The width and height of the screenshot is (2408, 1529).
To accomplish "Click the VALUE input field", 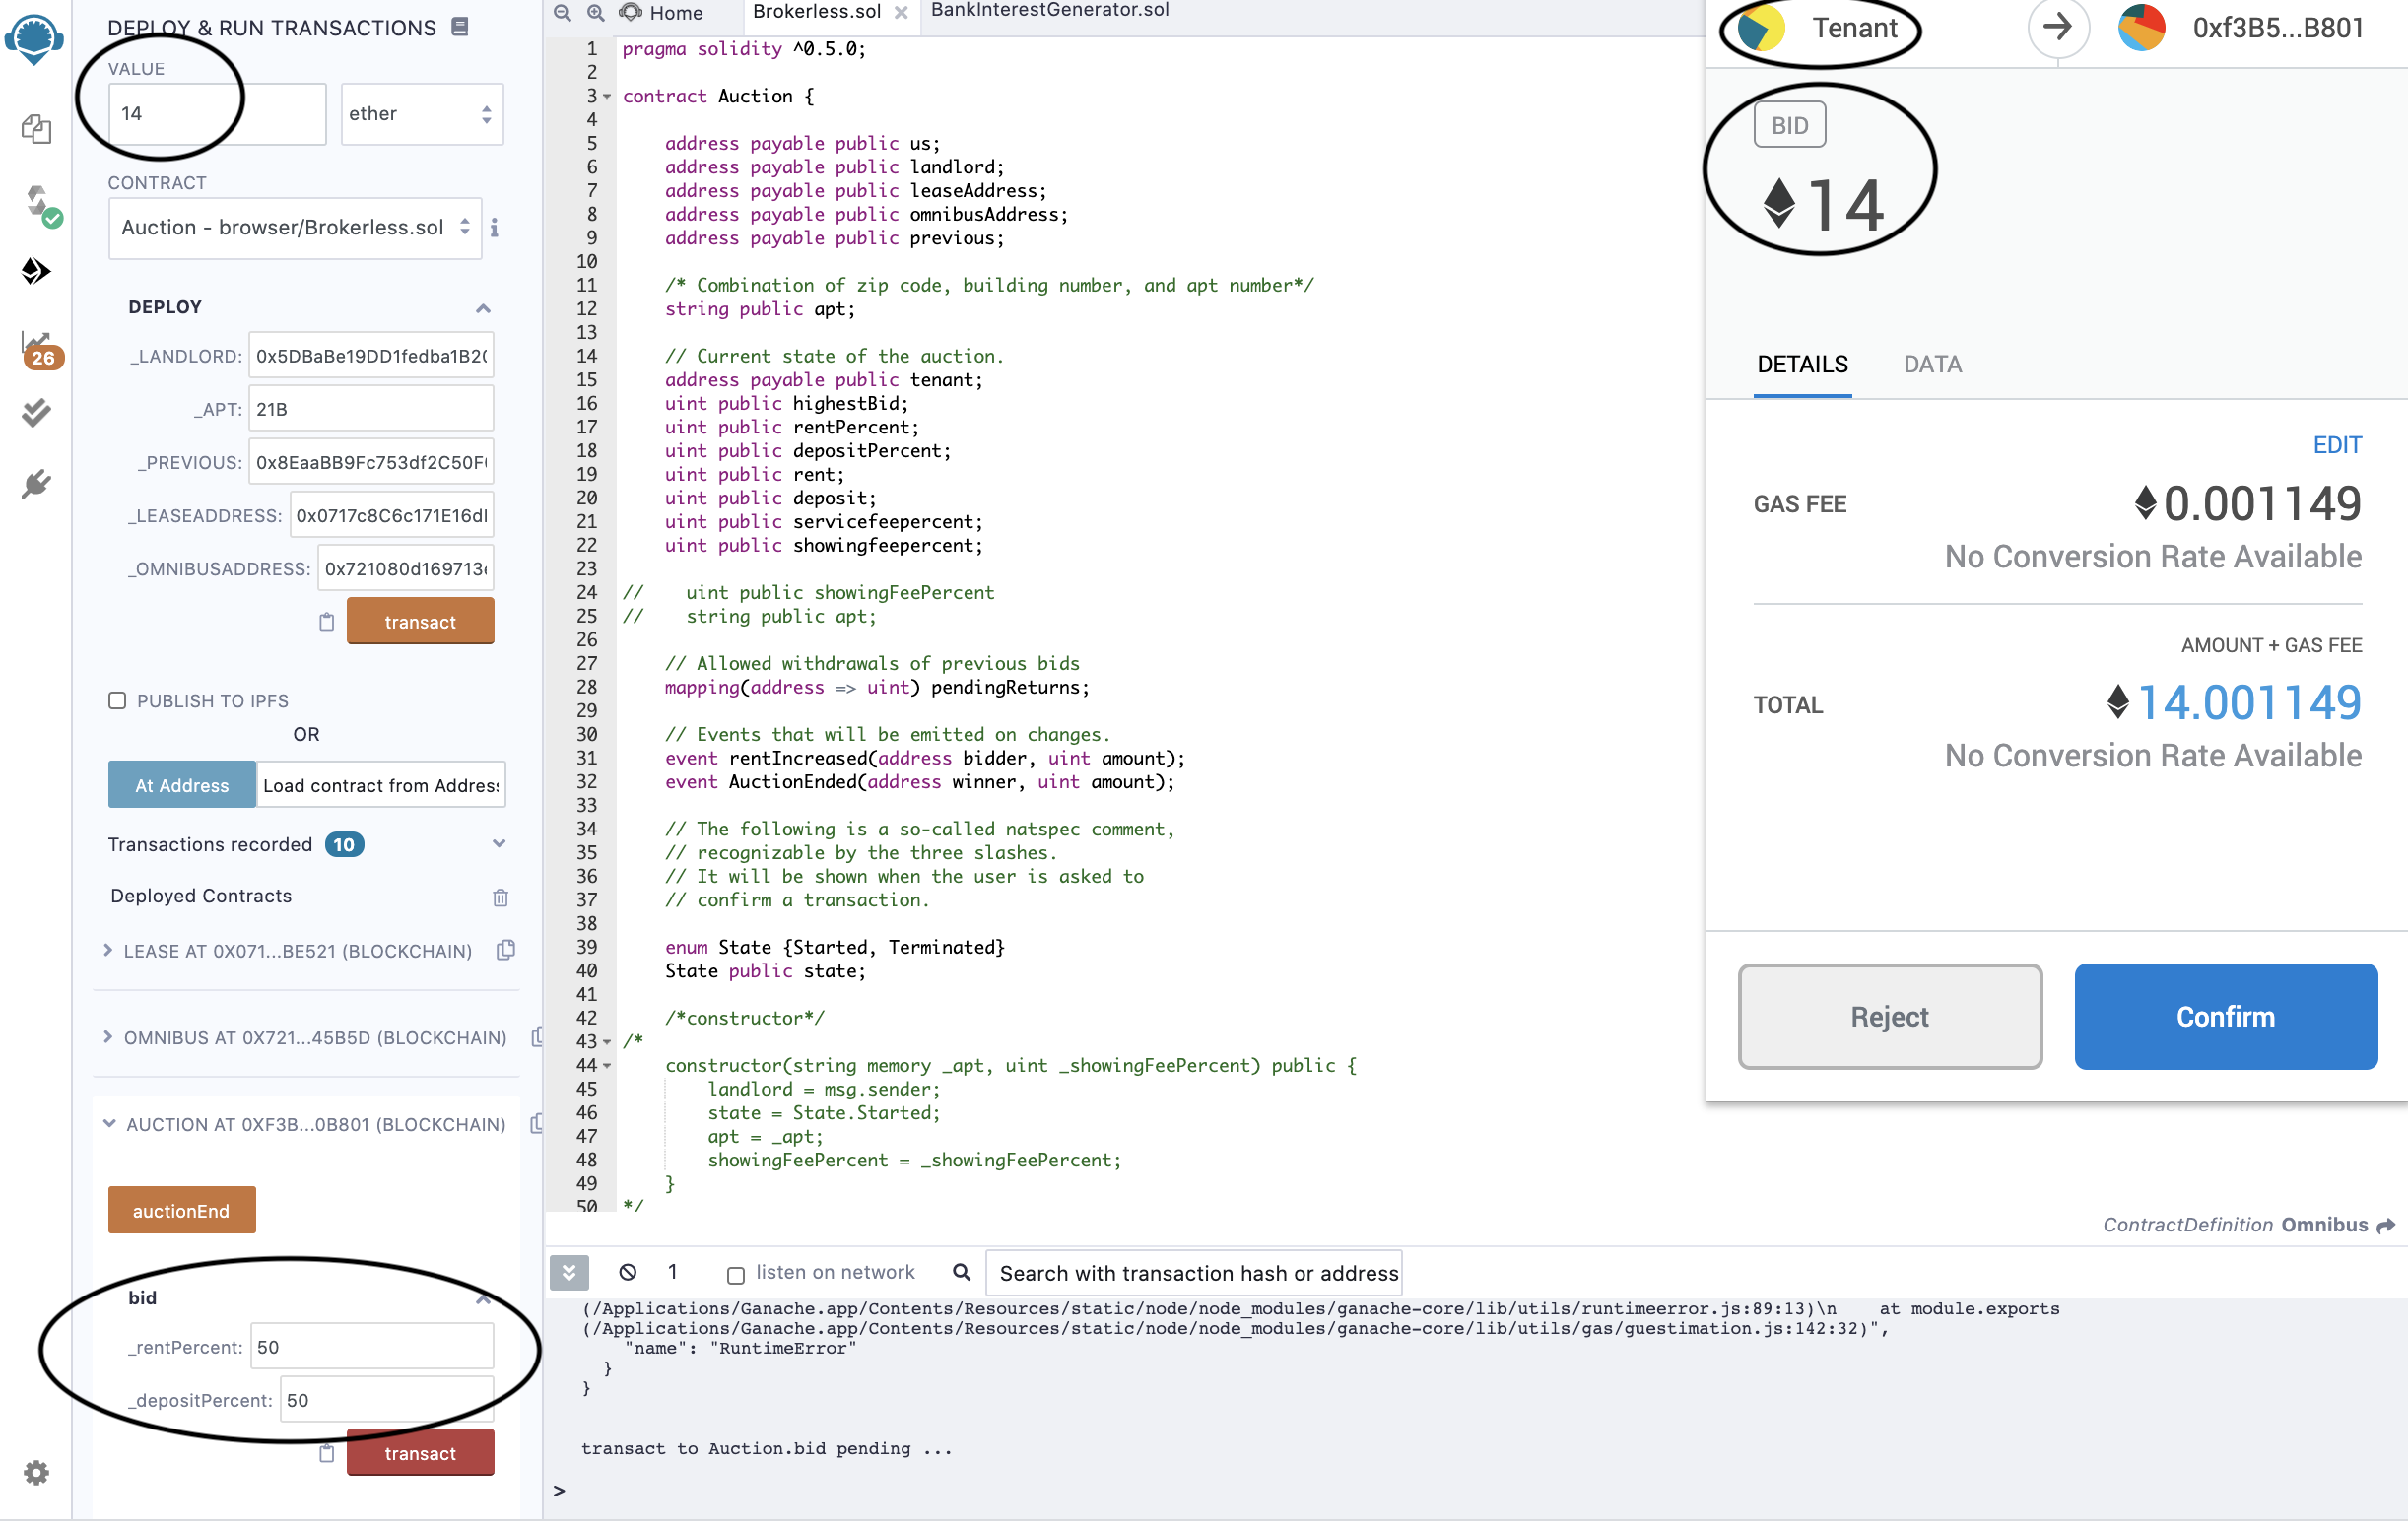I will [x=217, y=114].
